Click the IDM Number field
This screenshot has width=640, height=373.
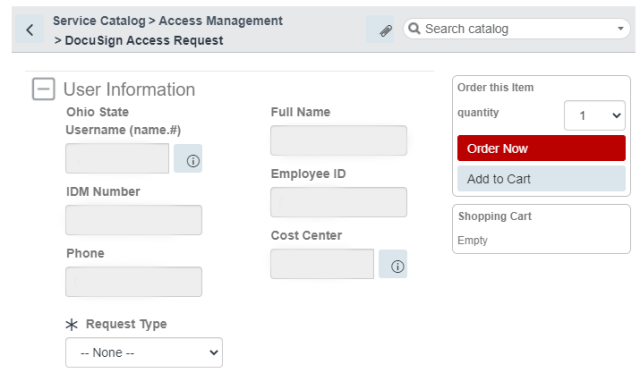(x=133, y=220)
